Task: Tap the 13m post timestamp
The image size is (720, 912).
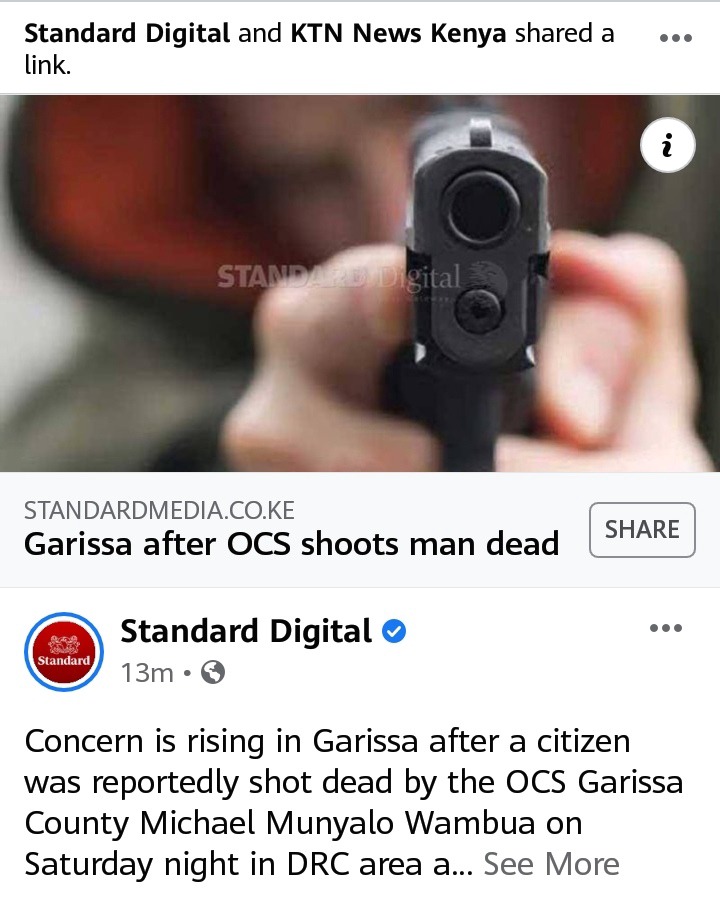Action: pyautogui.click(x=147, y=673)
